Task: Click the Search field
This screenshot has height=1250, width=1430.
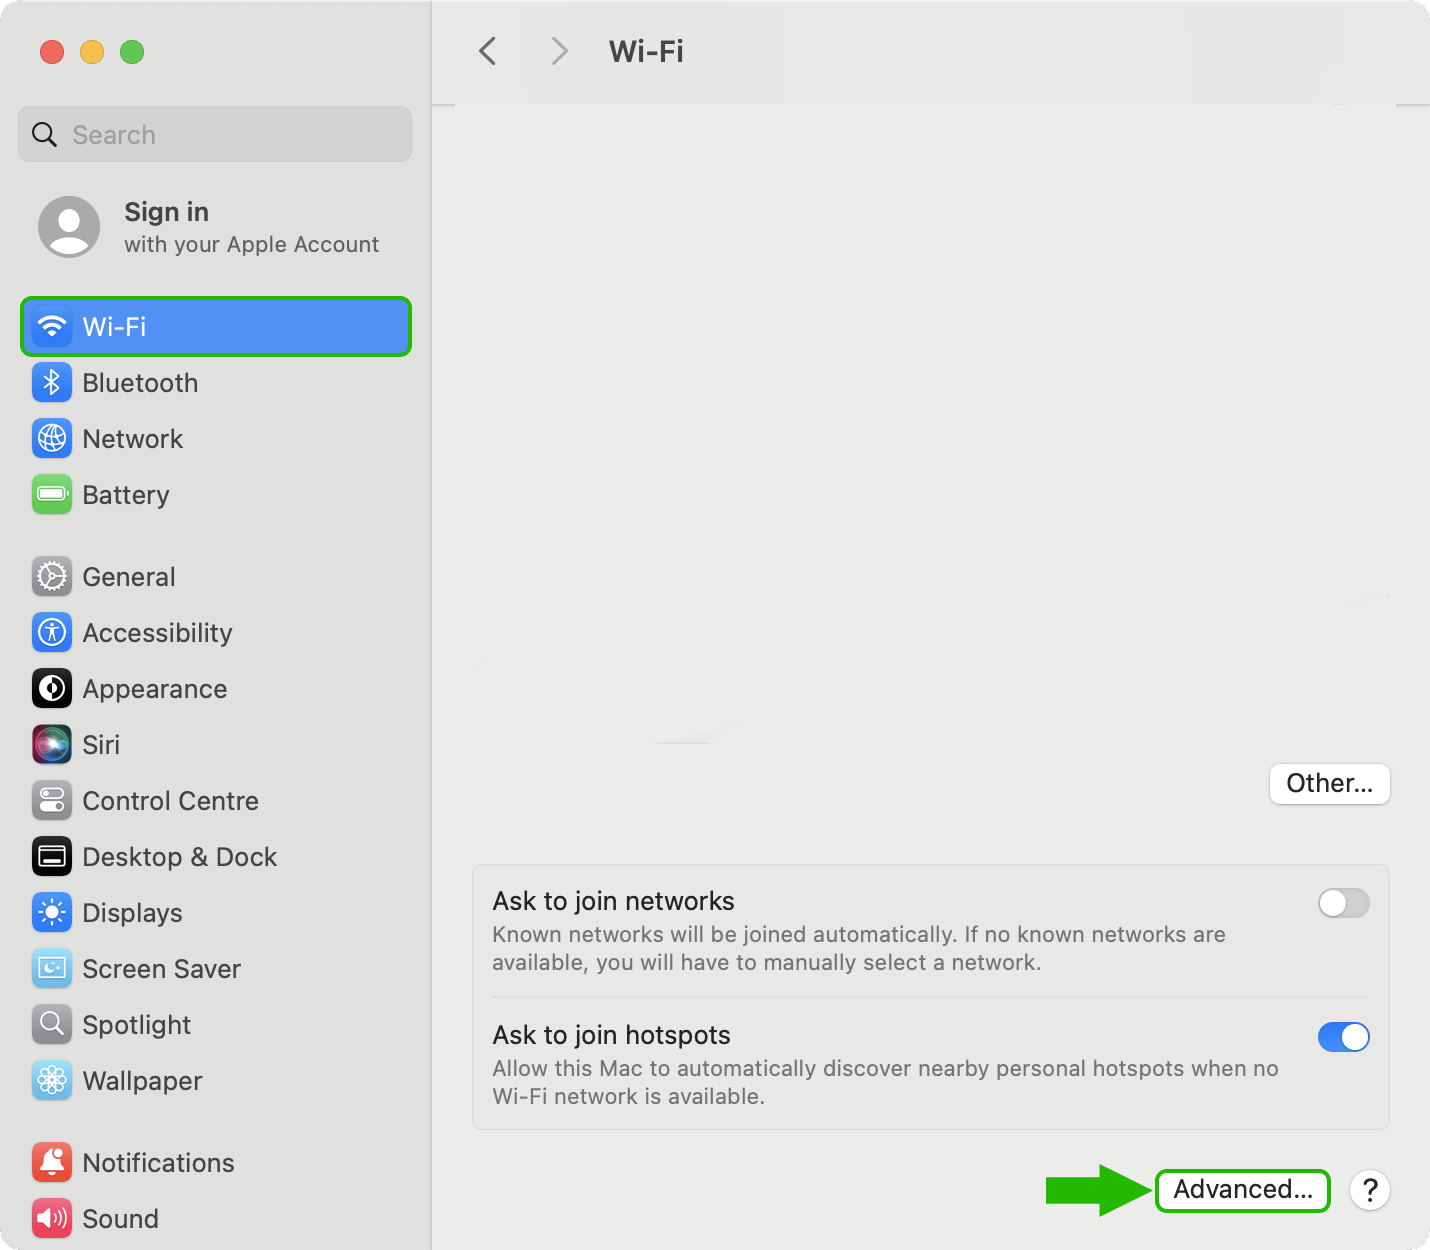Action: tap(215, 135)
